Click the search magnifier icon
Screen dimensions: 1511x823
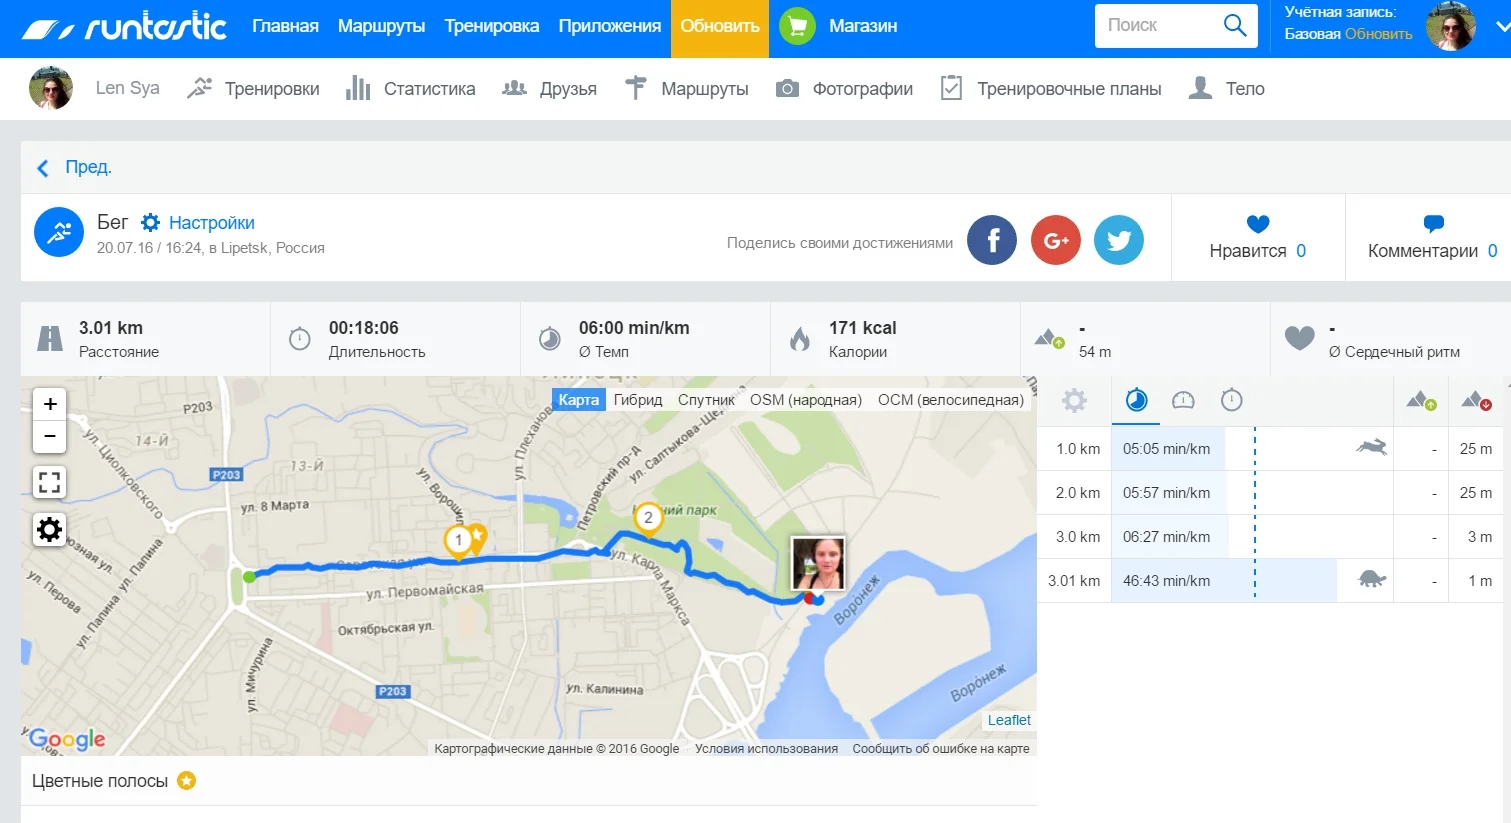pos(1235,26)
